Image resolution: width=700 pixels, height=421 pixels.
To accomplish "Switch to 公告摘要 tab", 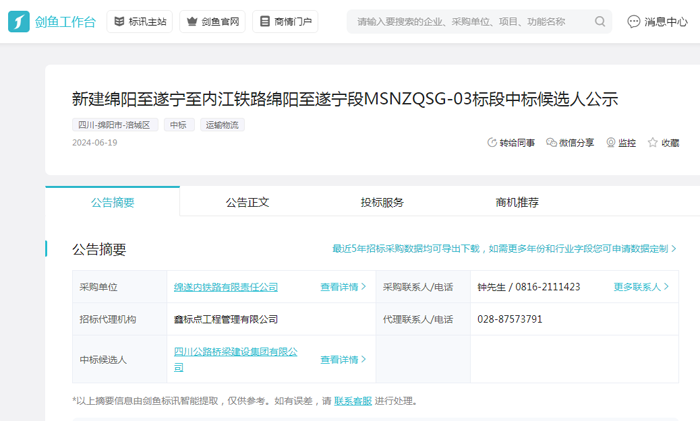I will coord(112,202).
